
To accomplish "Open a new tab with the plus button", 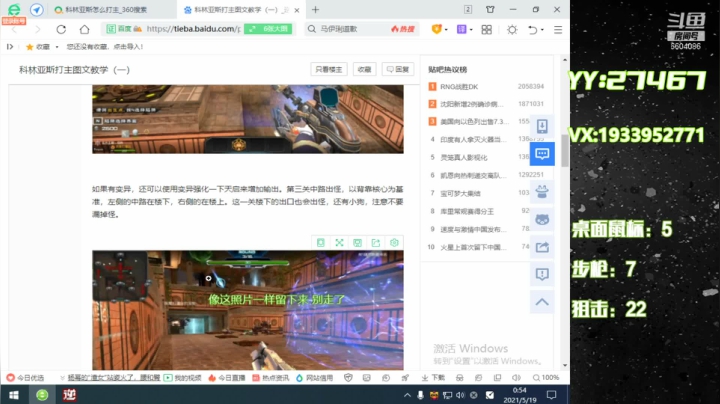I will [315, 10].
